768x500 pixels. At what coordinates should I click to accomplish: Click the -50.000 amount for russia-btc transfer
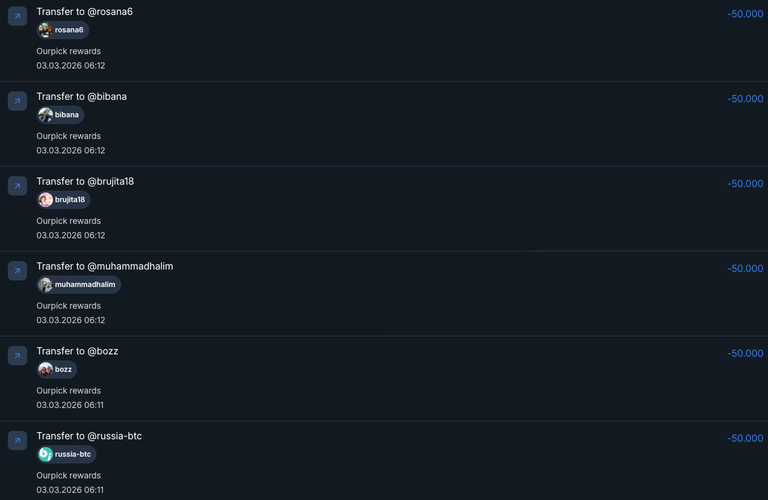click(x=745, y=438)
